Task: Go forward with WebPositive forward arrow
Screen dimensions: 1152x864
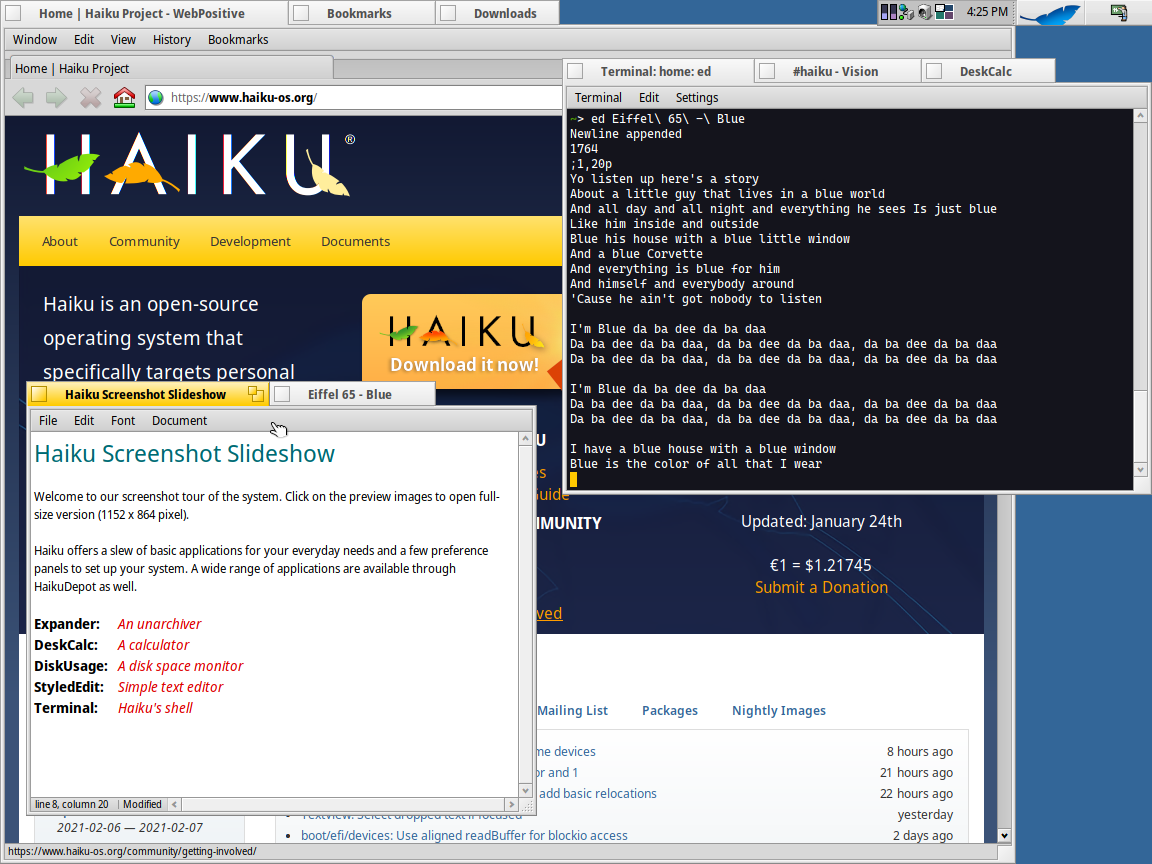Action: tap(57, 98)
